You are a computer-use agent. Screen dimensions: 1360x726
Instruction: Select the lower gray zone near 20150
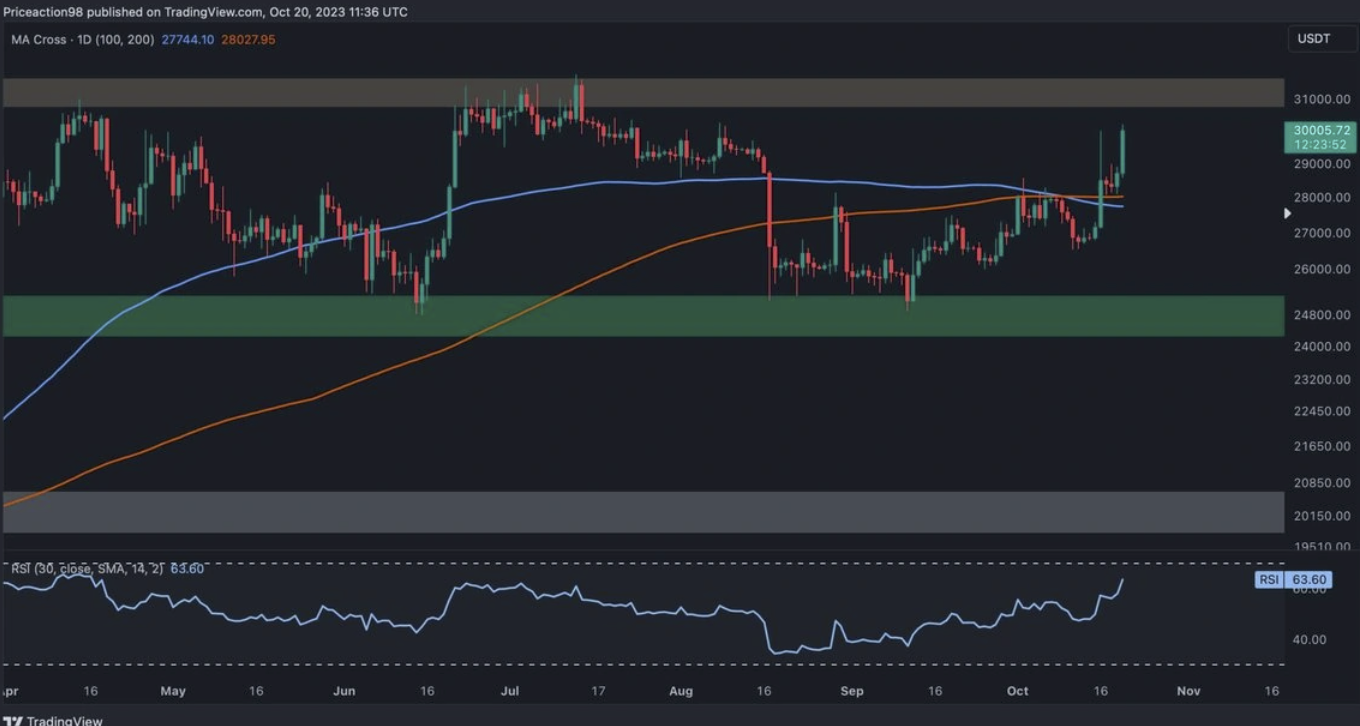coord(642,511)
